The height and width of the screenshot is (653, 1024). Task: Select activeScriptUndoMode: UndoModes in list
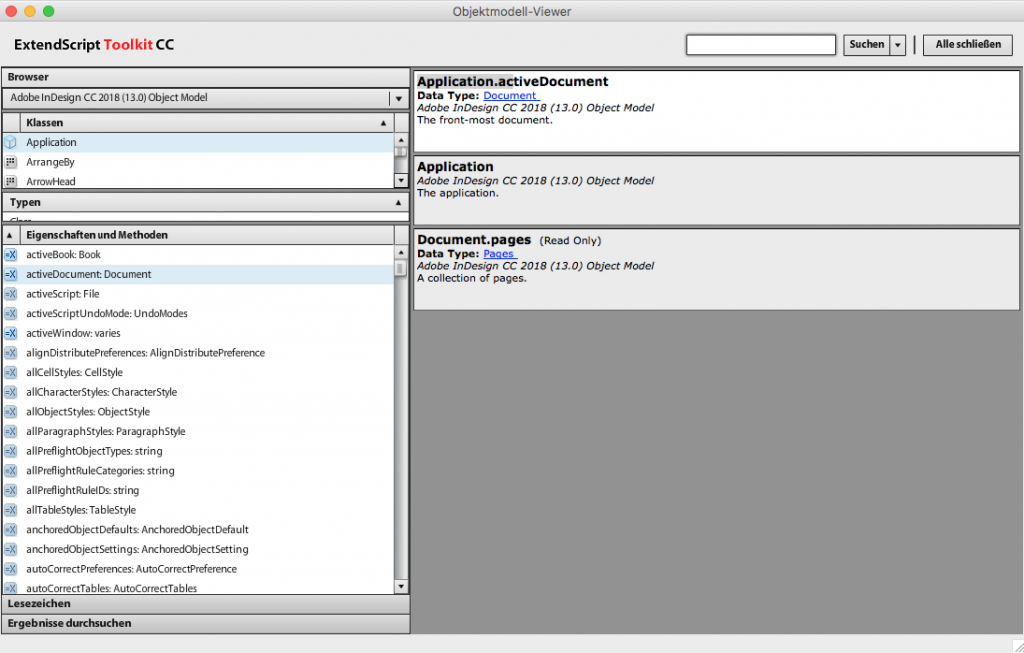pyautogui.click(x=107, y=314)
